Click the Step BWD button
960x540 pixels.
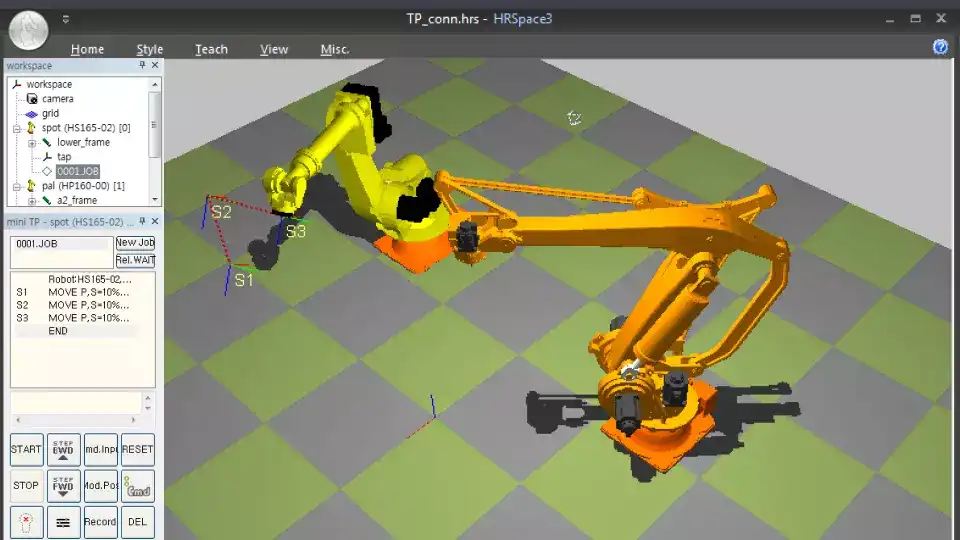[x=63, y=449]
